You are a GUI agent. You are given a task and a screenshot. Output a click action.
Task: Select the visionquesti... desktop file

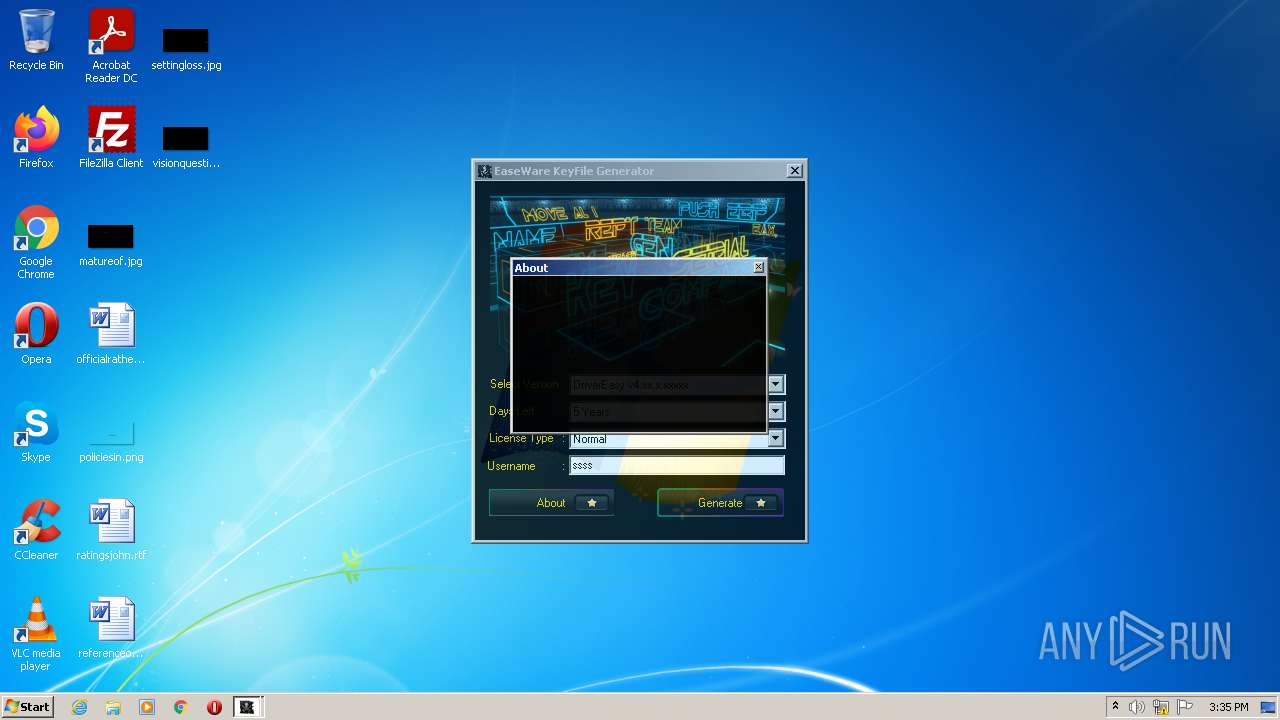pyautogui.click(x=186, y=143)
